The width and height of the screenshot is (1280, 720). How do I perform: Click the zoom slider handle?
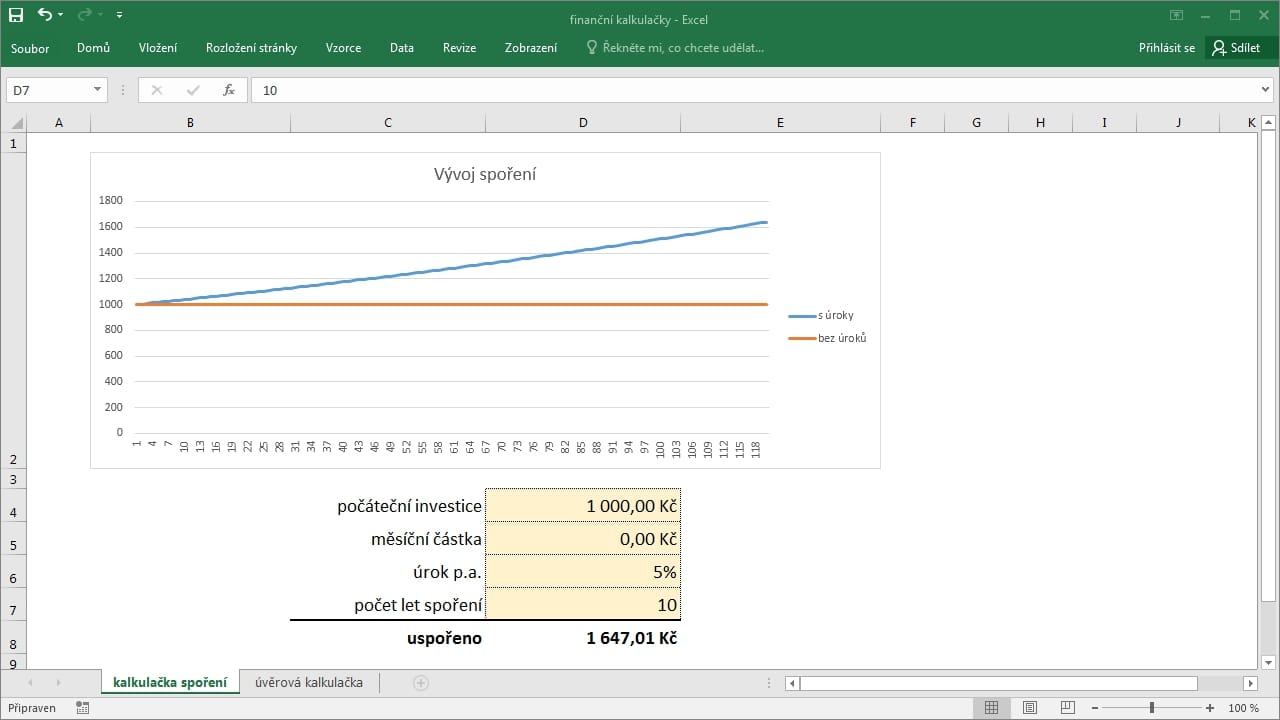[1152, 708]
